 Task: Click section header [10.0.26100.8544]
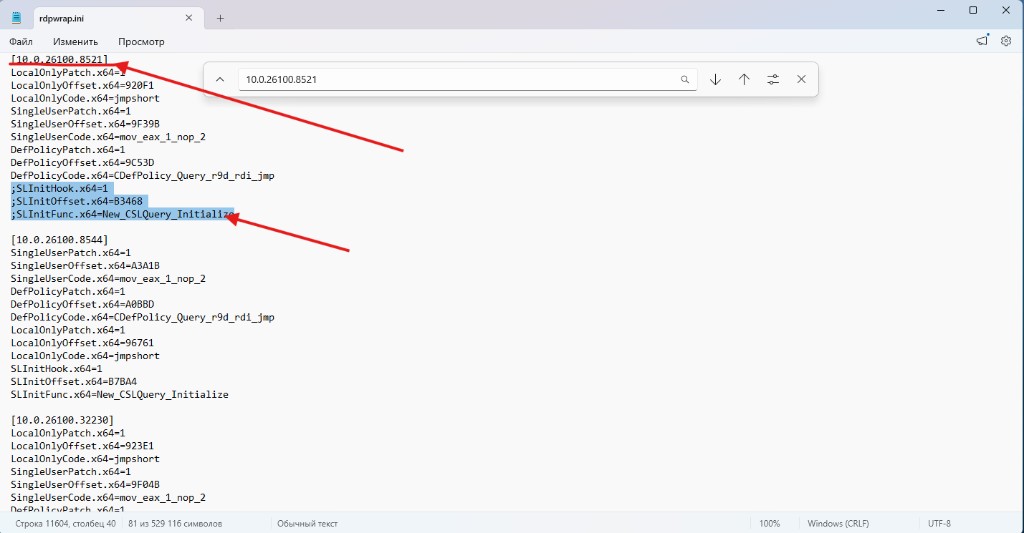click(59, 240)
